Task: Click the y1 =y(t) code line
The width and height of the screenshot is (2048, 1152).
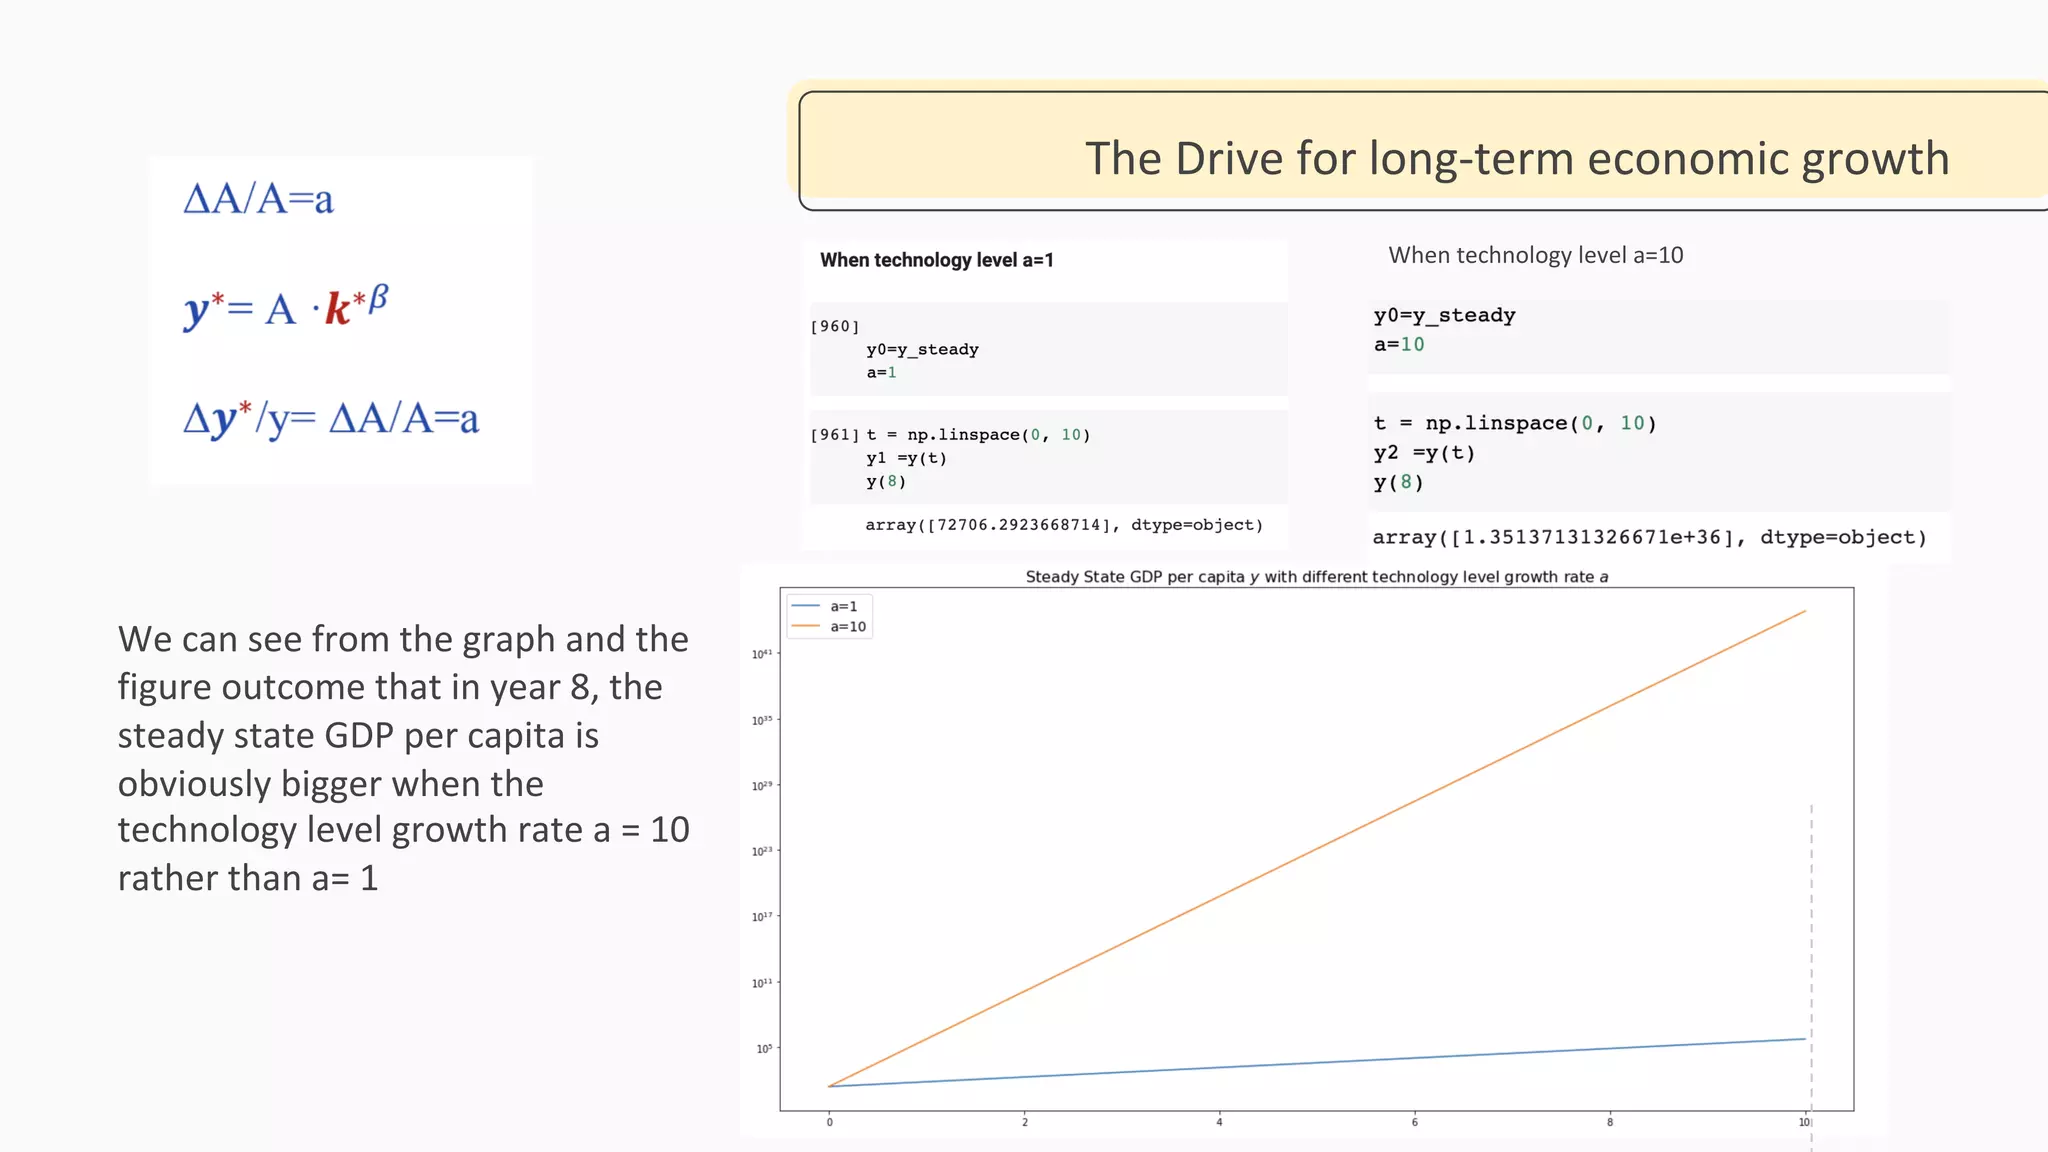Action: tap(906, 458)
